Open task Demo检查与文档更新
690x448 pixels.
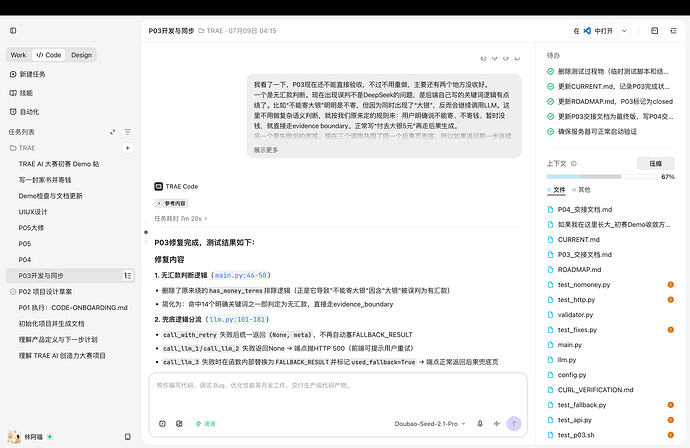[50, 196]
